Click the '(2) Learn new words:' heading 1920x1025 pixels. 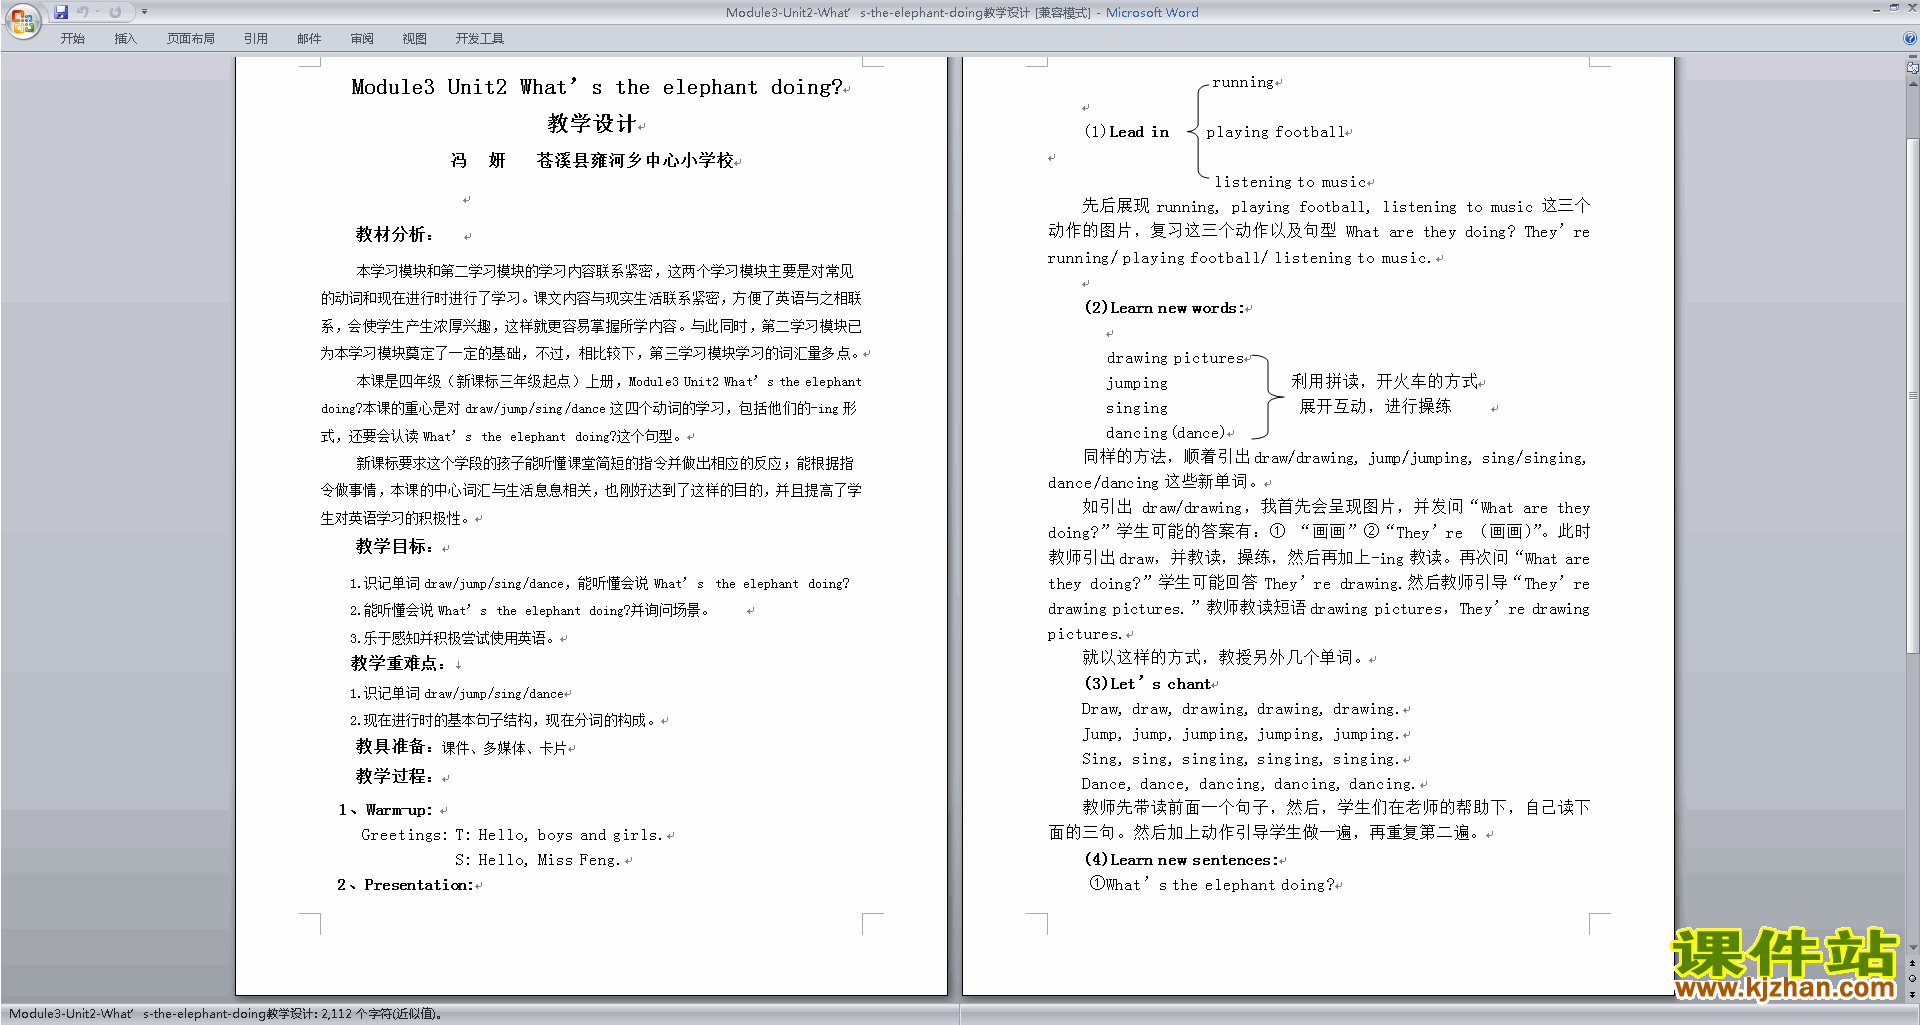click(1164, 308)
